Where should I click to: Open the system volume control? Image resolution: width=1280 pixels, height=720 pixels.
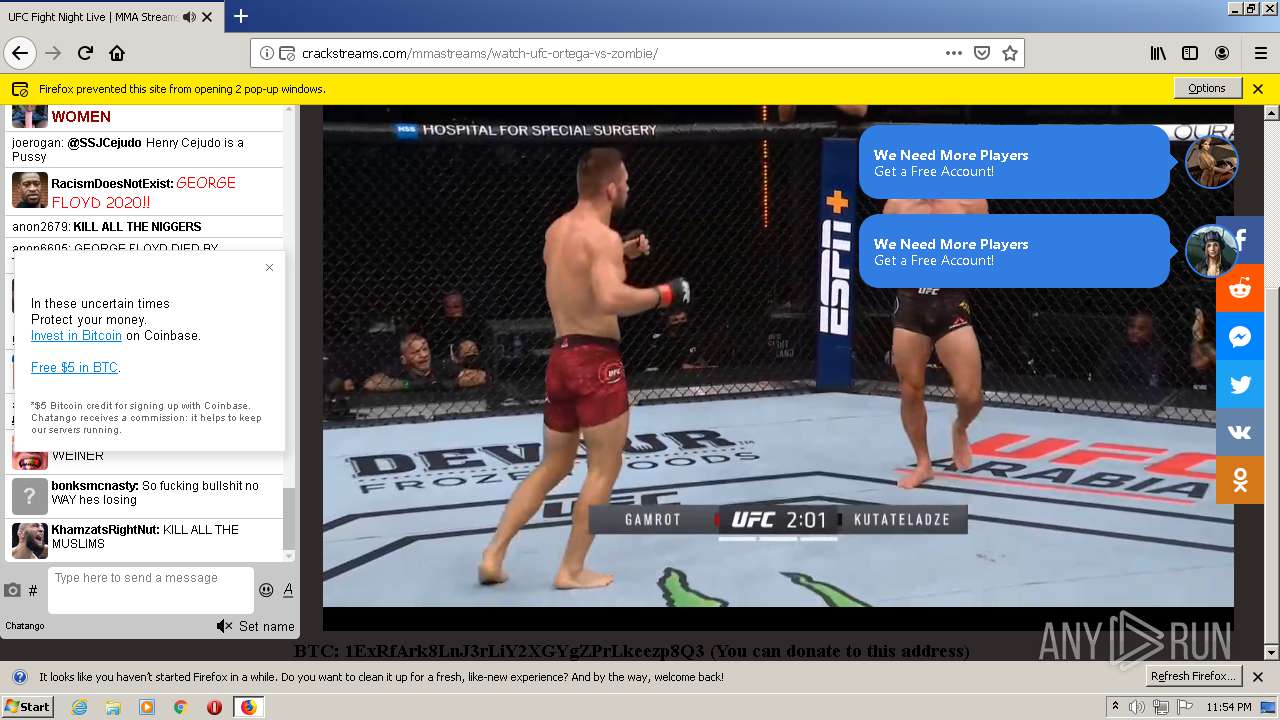click(x=1136, y=707)
